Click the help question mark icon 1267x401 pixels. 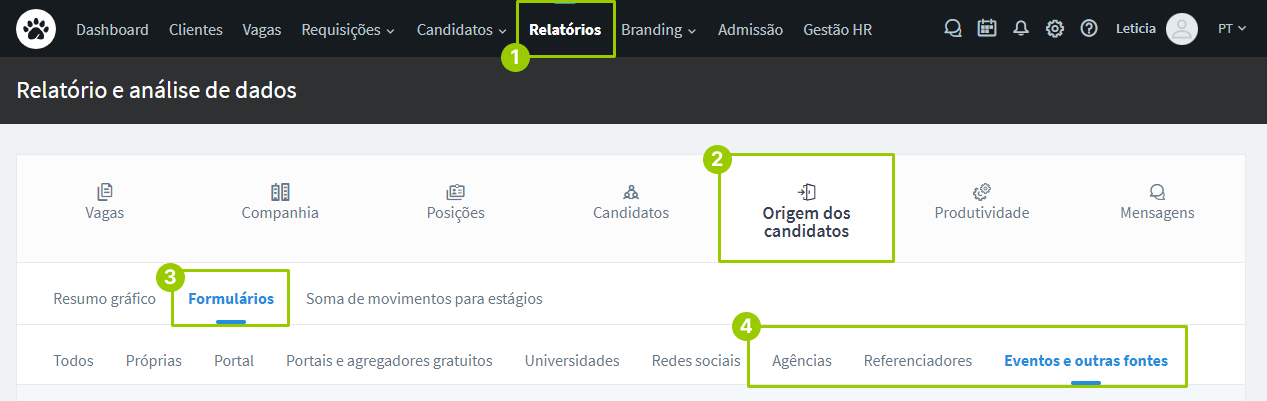click(x=1089, y=29)
